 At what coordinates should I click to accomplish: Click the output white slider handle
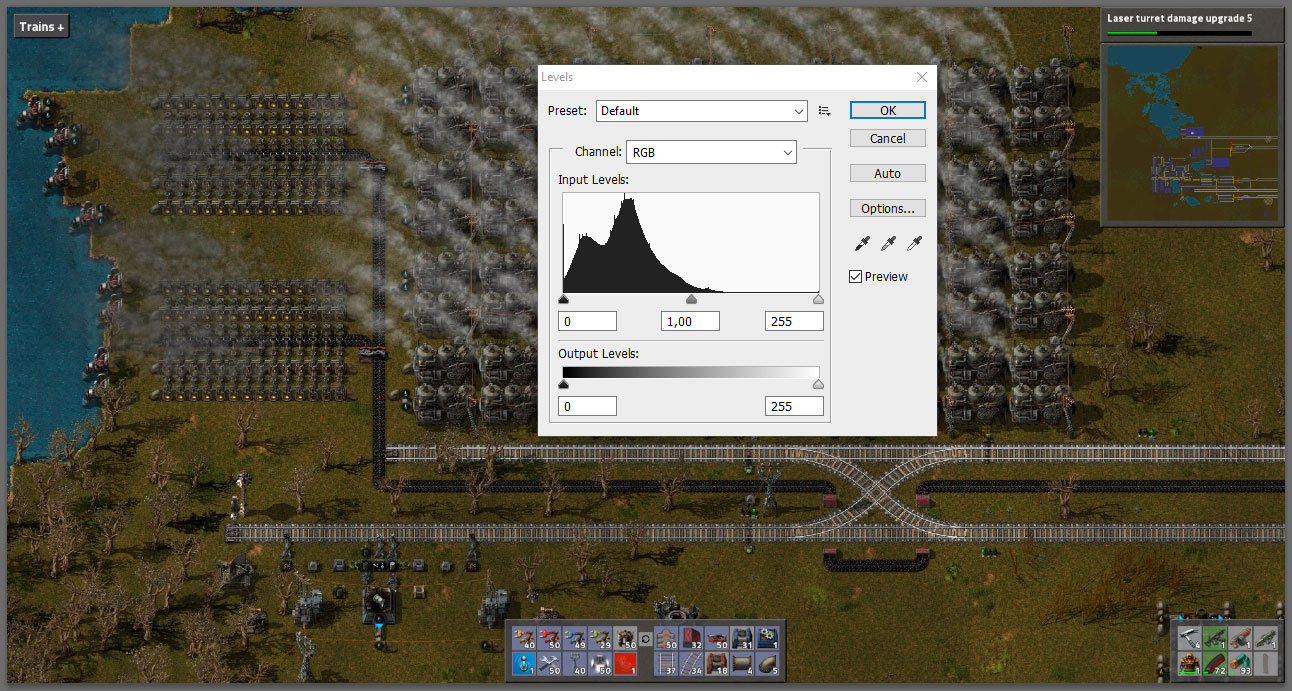point(818,384)
